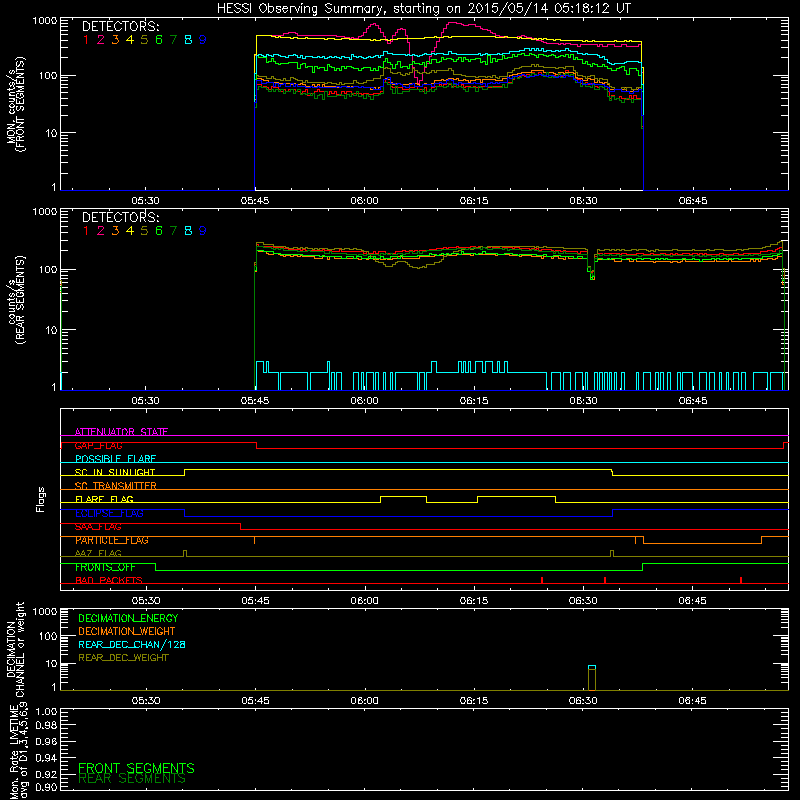Image resolution: width=800 pixels, height=800 pixels.
Task: Click the rear segments y-axis counts label
Action: pyautogui.click(x=15, y=300)
